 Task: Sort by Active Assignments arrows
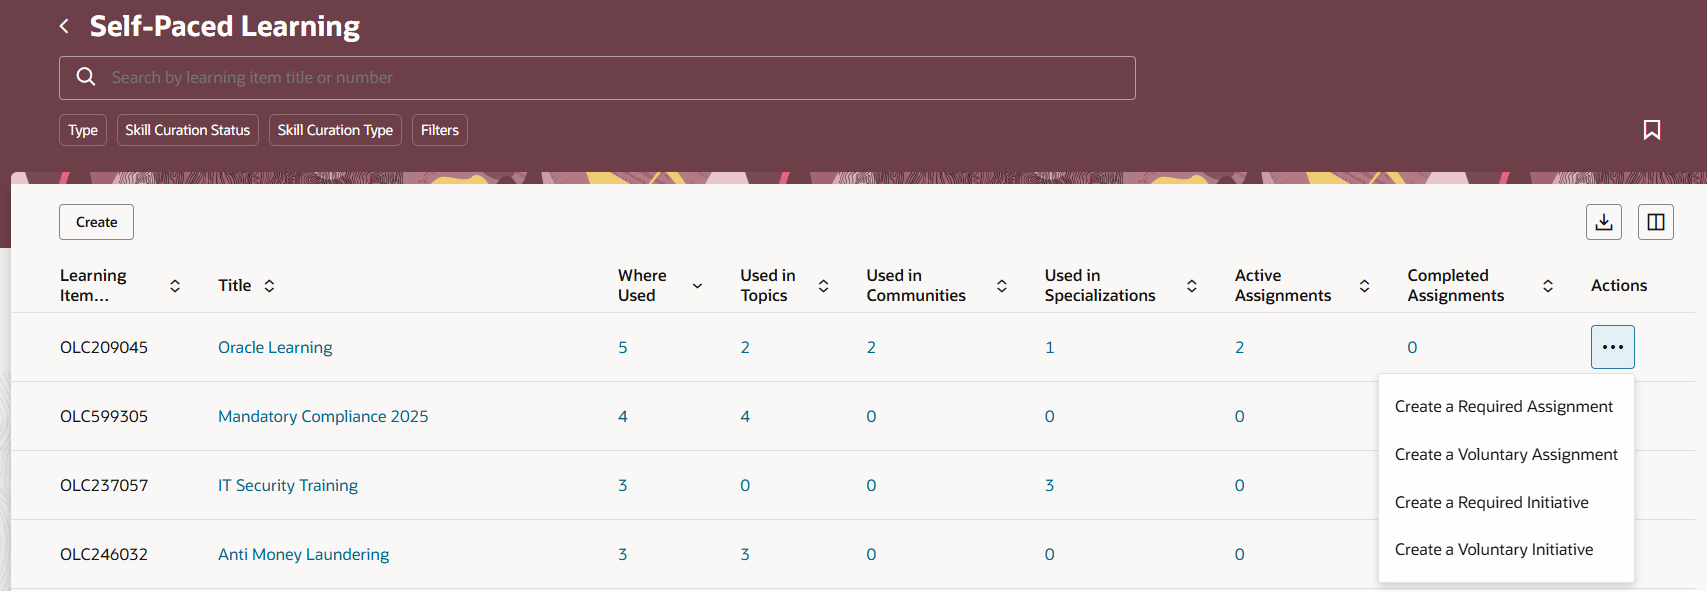(x=1364, y=286)
